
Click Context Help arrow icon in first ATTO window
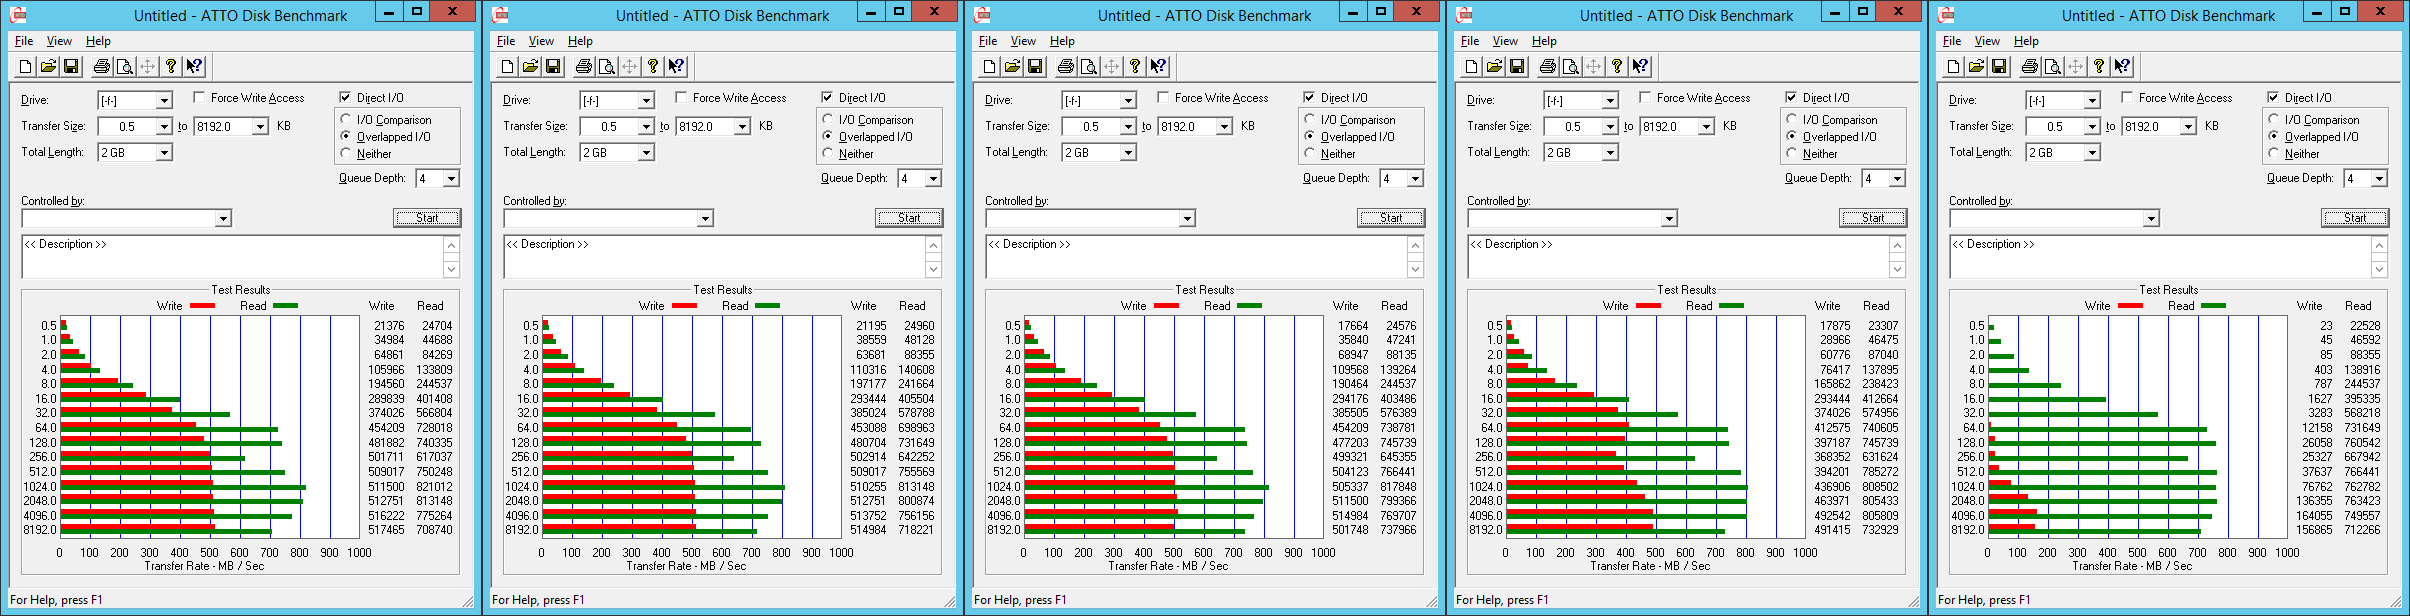pos(194,66)
